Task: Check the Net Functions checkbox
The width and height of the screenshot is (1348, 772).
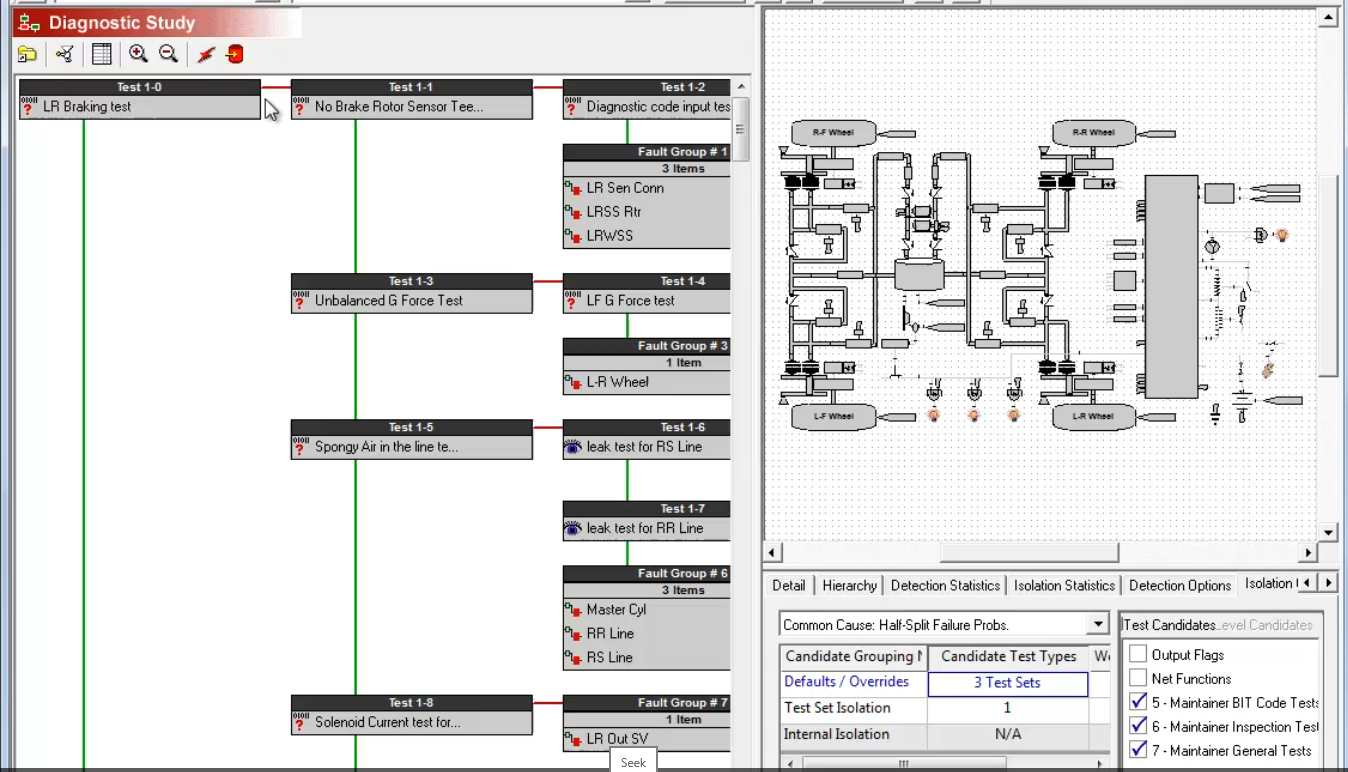Action: tap(1138, 679)
